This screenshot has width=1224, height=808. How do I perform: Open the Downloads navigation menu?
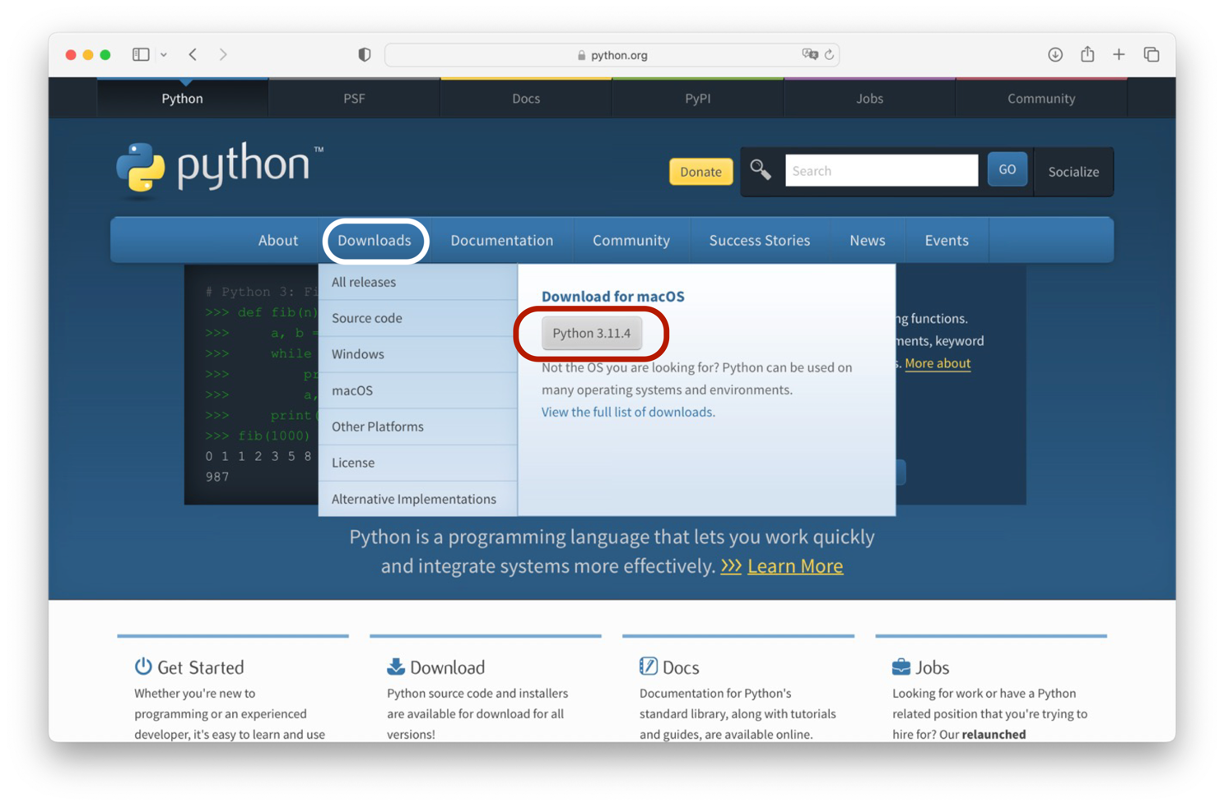pos(374,240)
